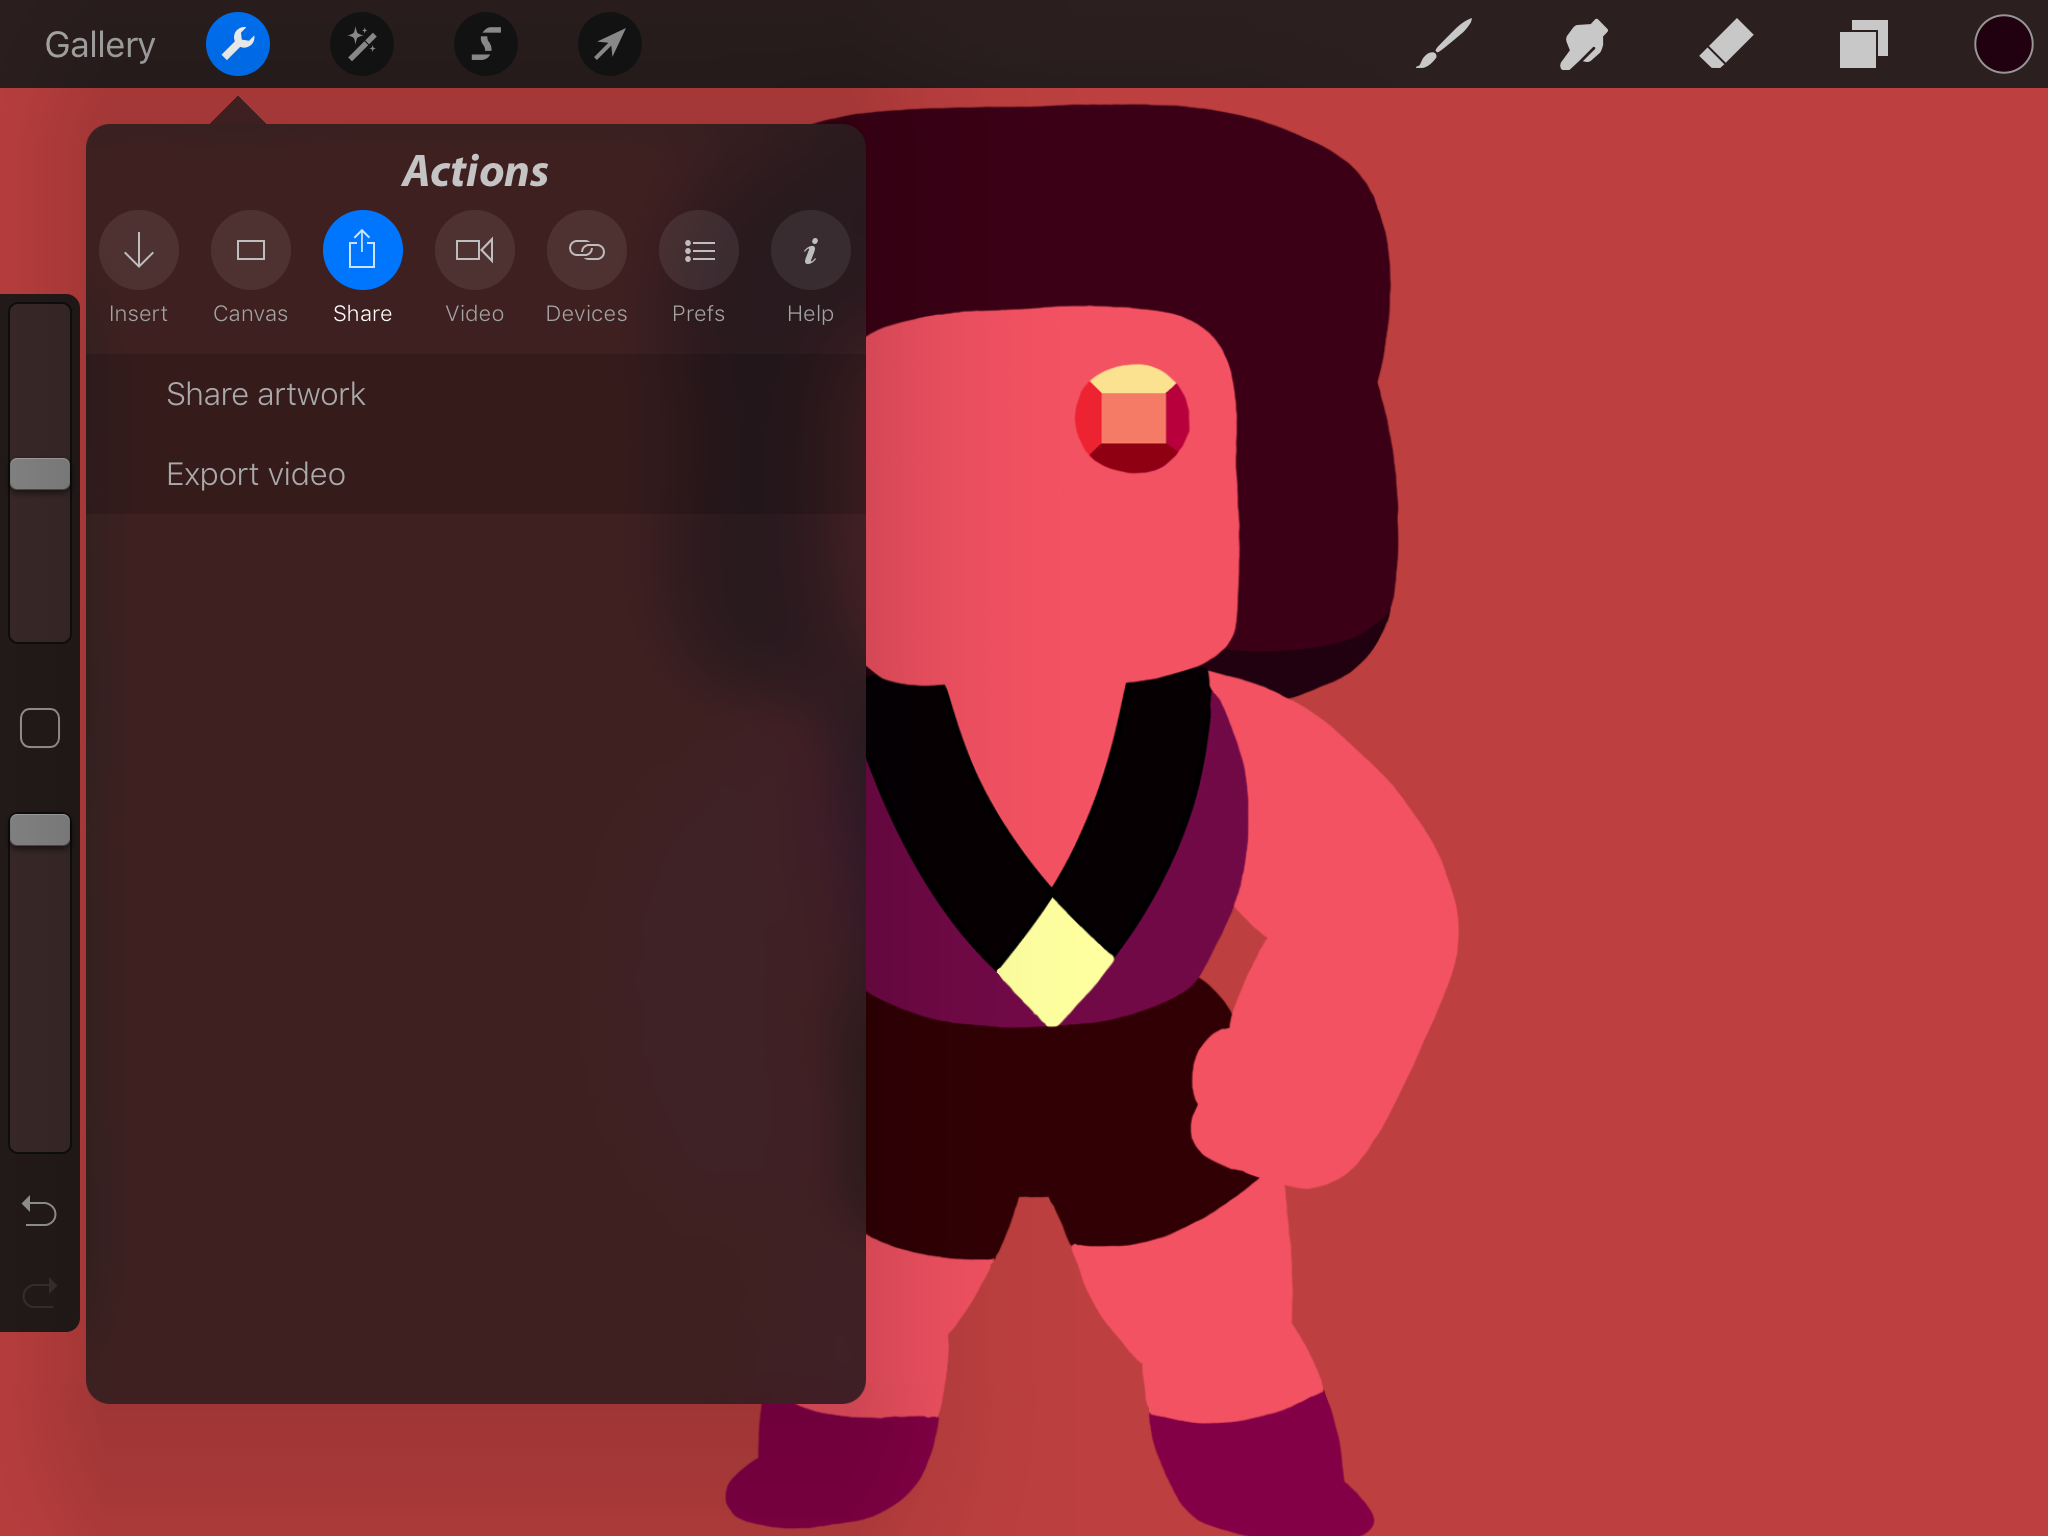Choose Share artwork option
Viewport: 2048px width, 1536px height.
[x=266, y=394]
